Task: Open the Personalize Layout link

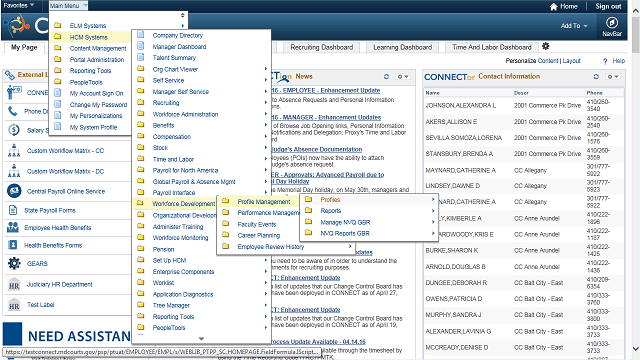Action: [571, 61]
